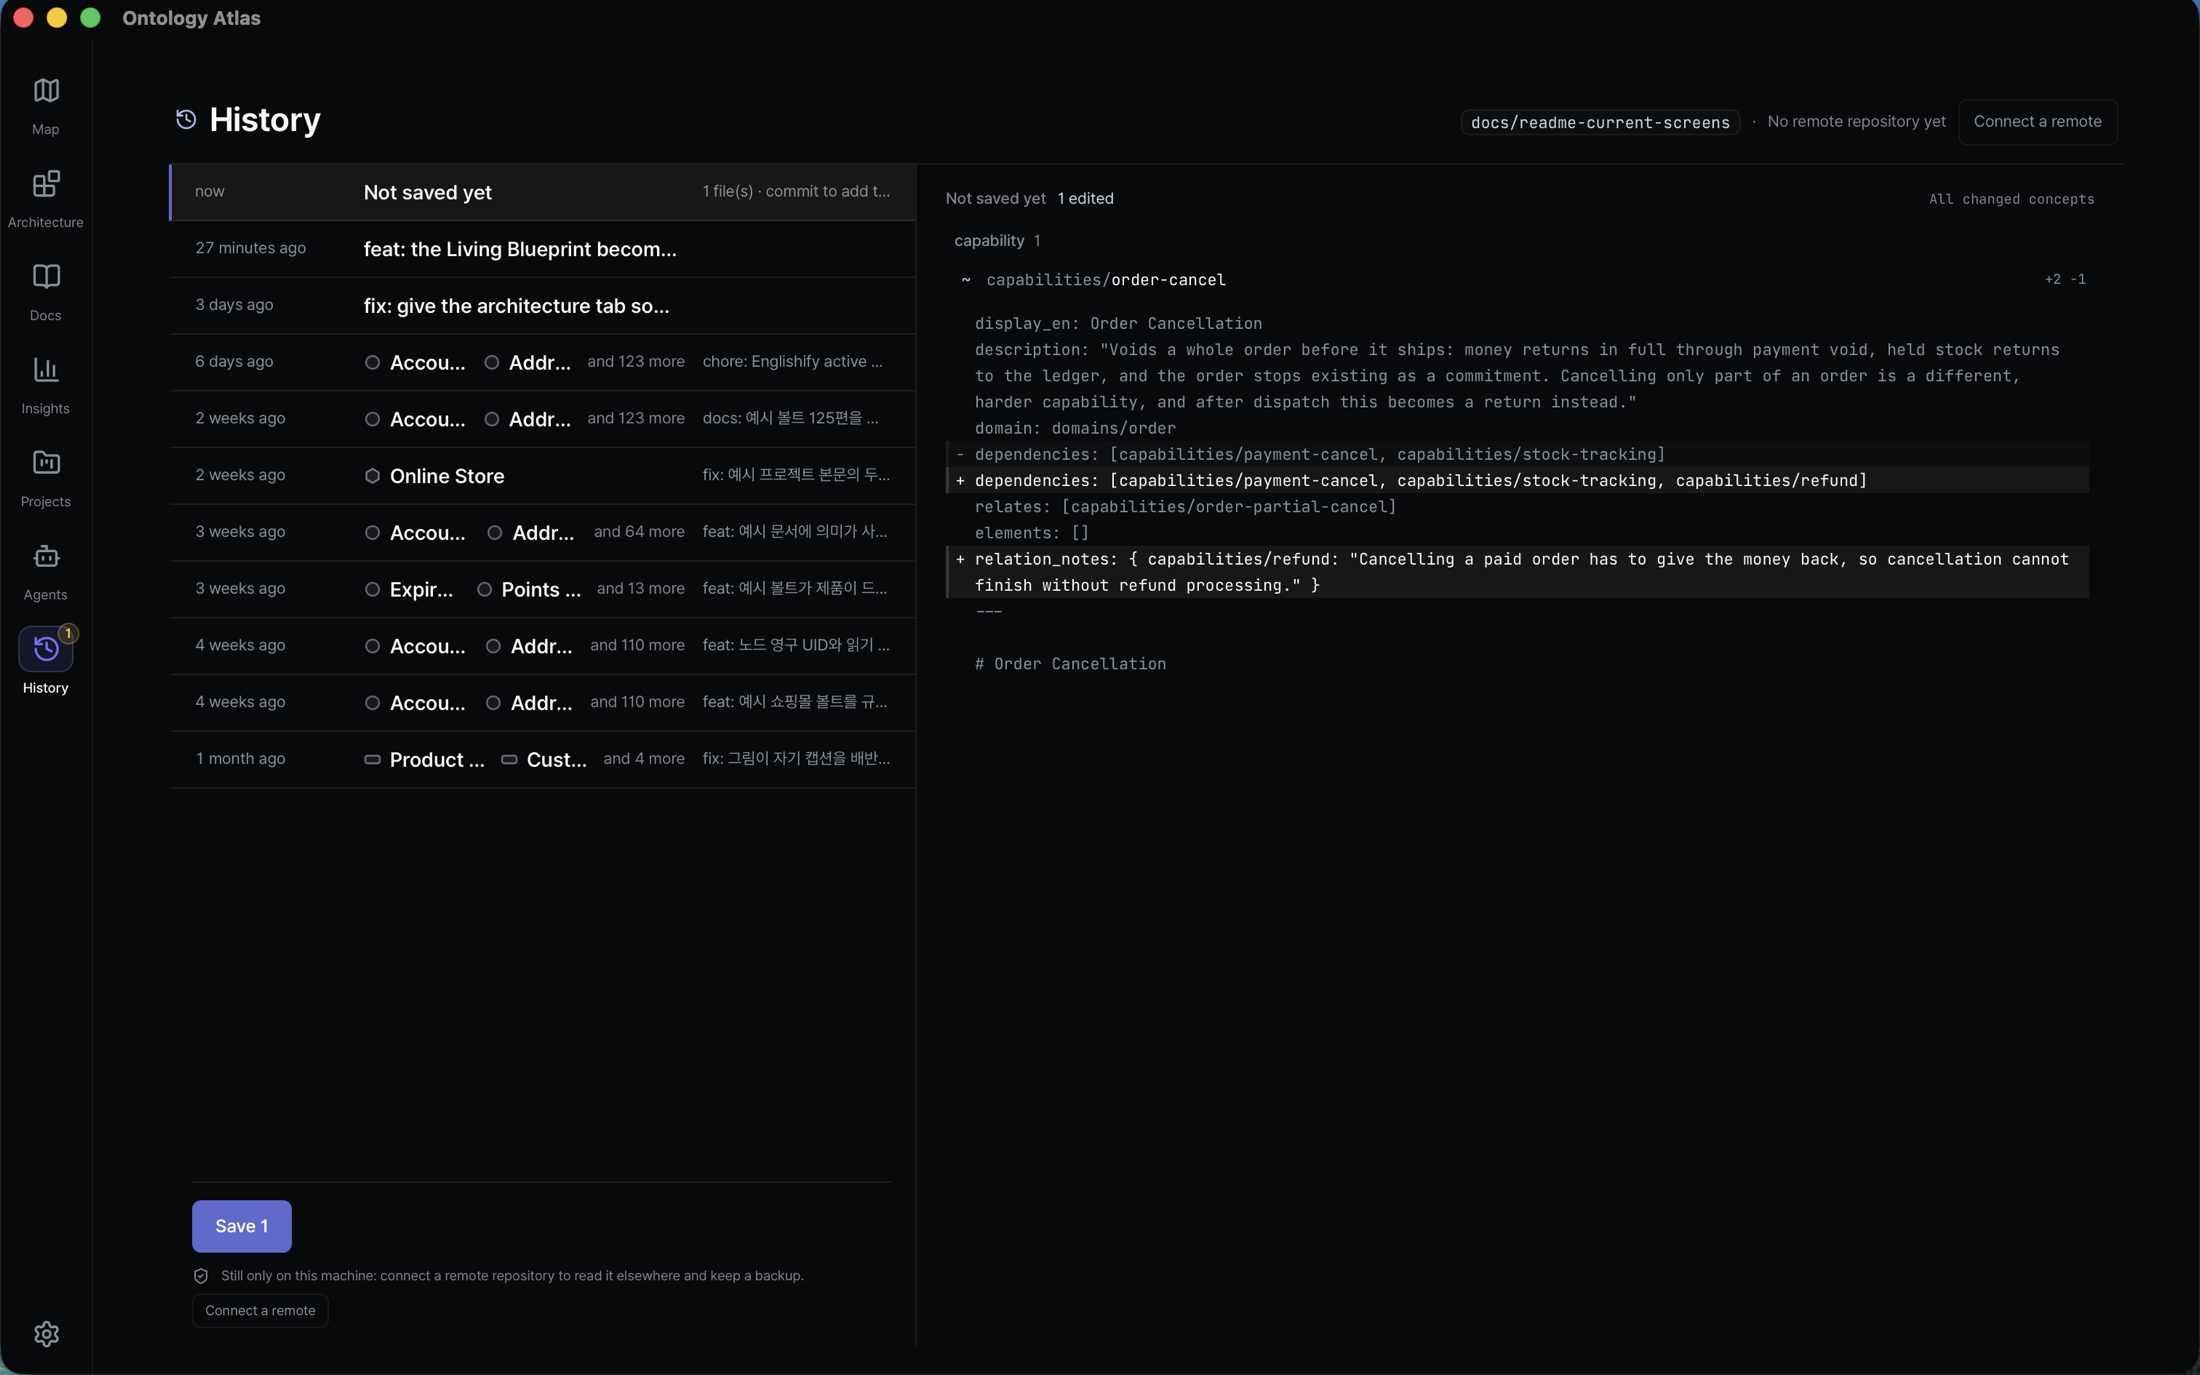Screen dimensions: 2200x1375
Task: Select the Online Store commit row
Action: point(543,476)
